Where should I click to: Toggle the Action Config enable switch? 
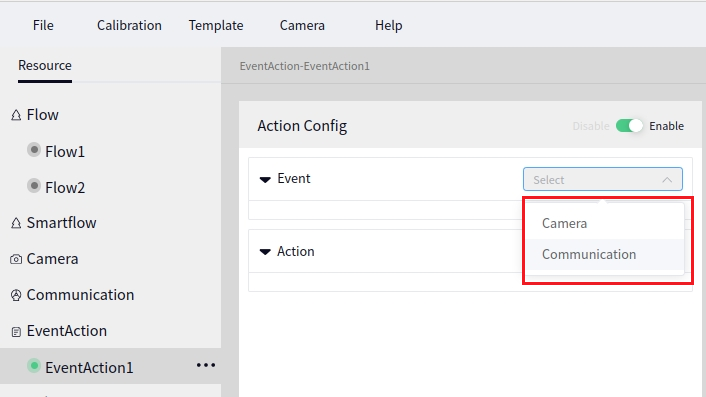click(629, 126)
